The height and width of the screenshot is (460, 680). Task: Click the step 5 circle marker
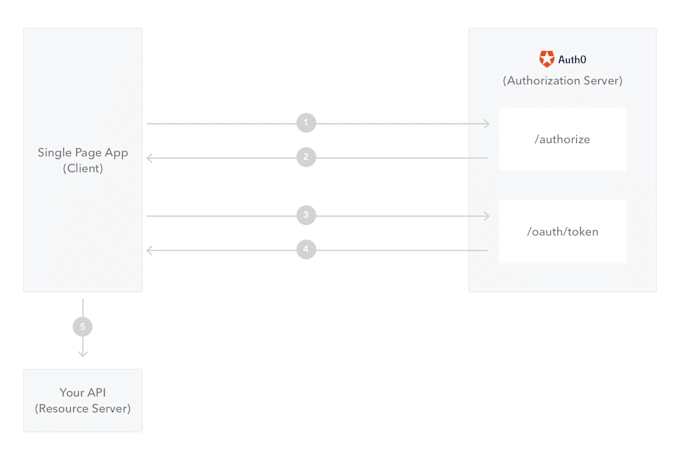click(82, 326)
